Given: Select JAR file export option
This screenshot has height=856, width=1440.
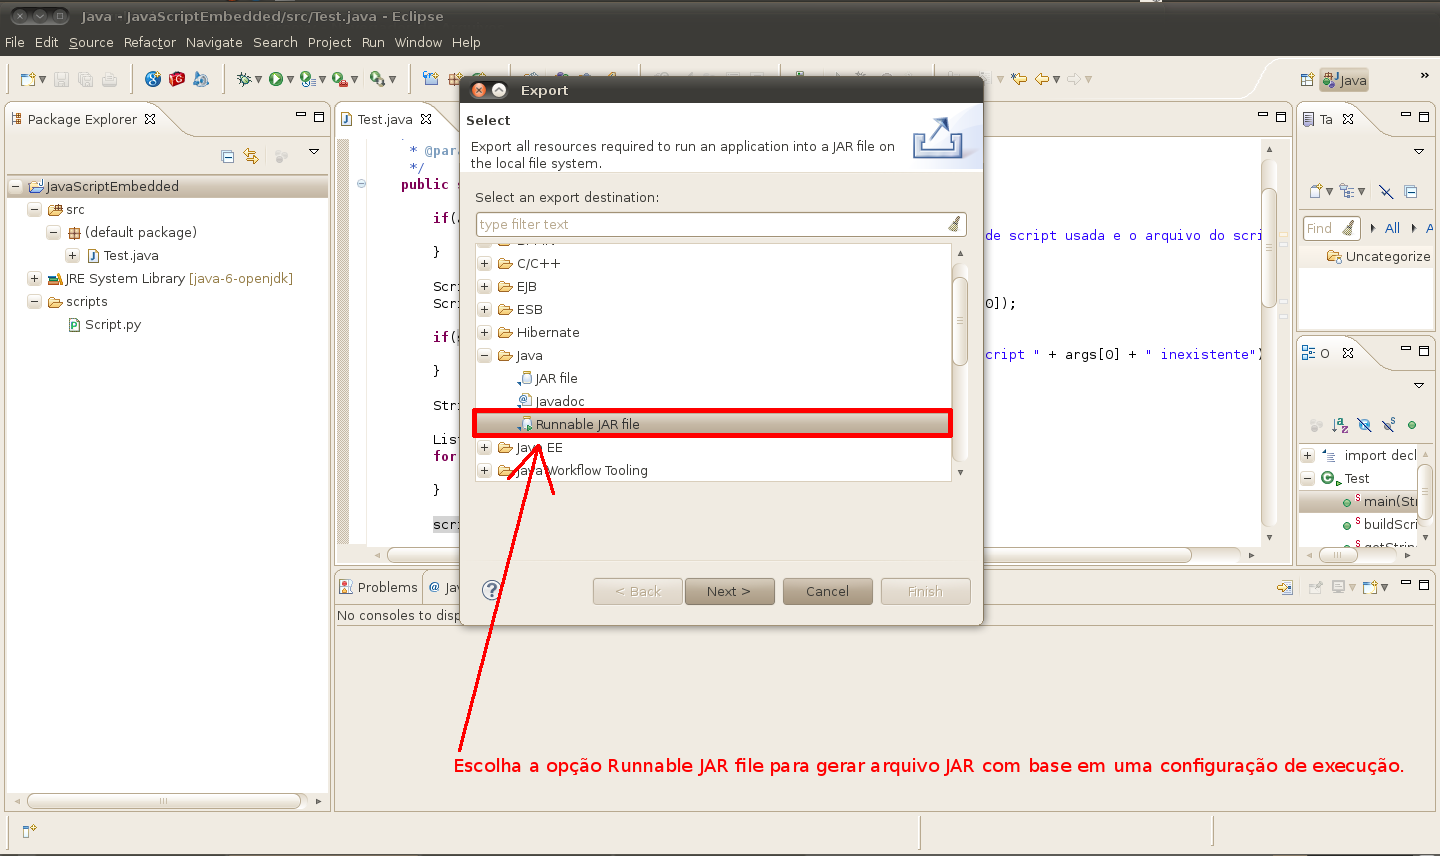Looking at the screenshot, I should click(556, 378).
